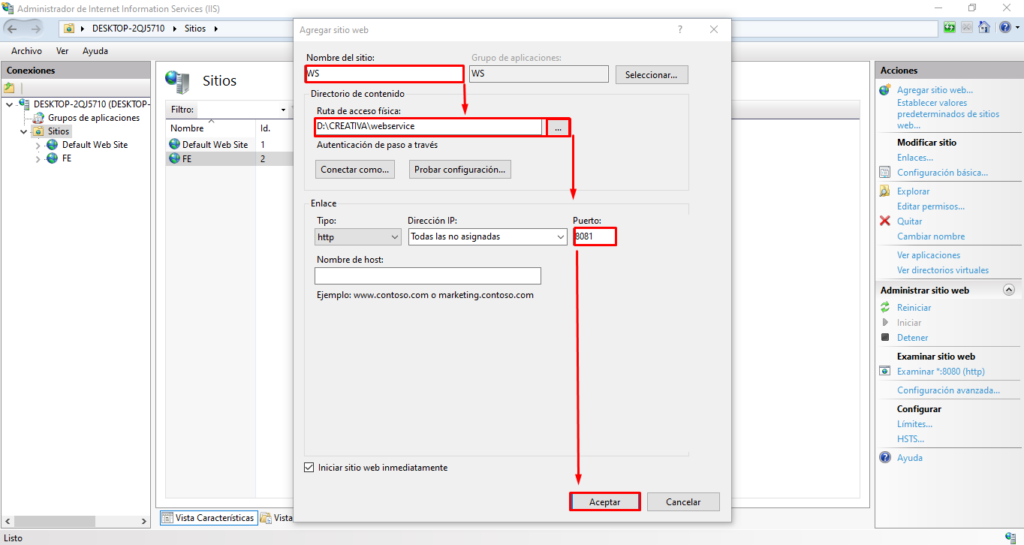Click Establecer valores predeterminados de sitios web link
The width and height of the screenshot is (1024, 545).
point(948,114)
